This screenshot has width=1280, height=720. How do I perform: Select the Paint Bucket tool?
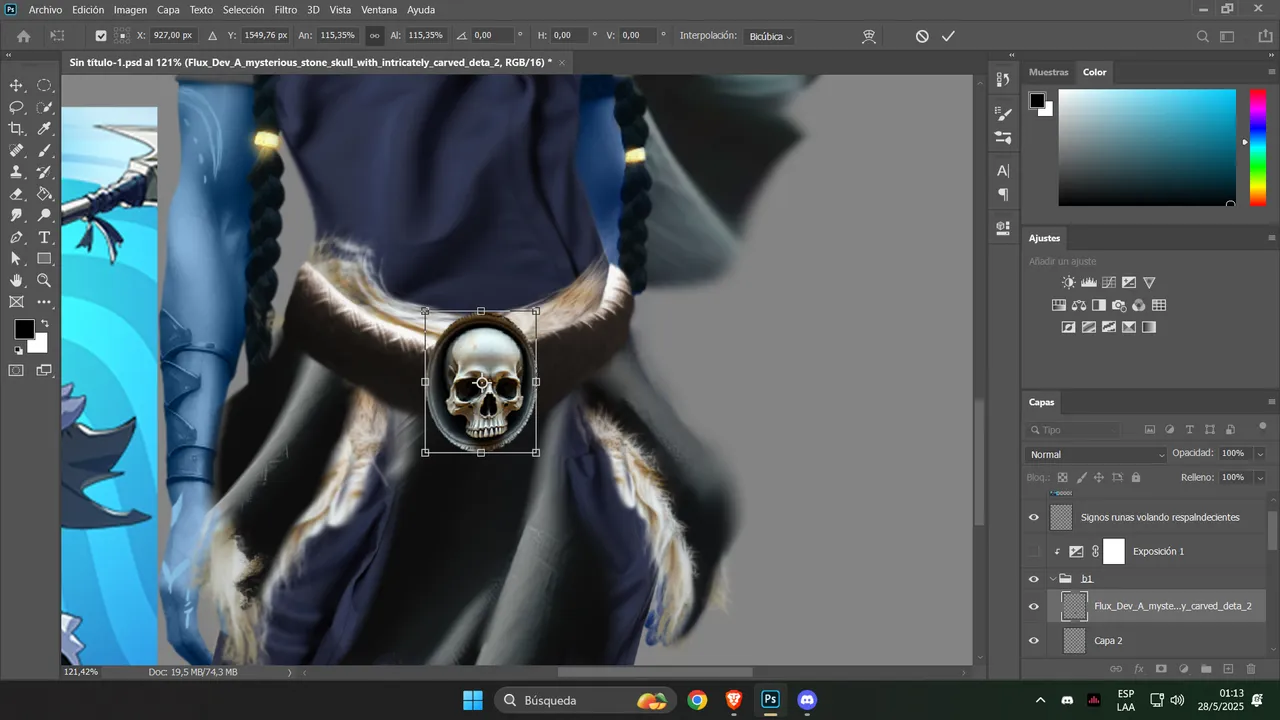[44, 194]
